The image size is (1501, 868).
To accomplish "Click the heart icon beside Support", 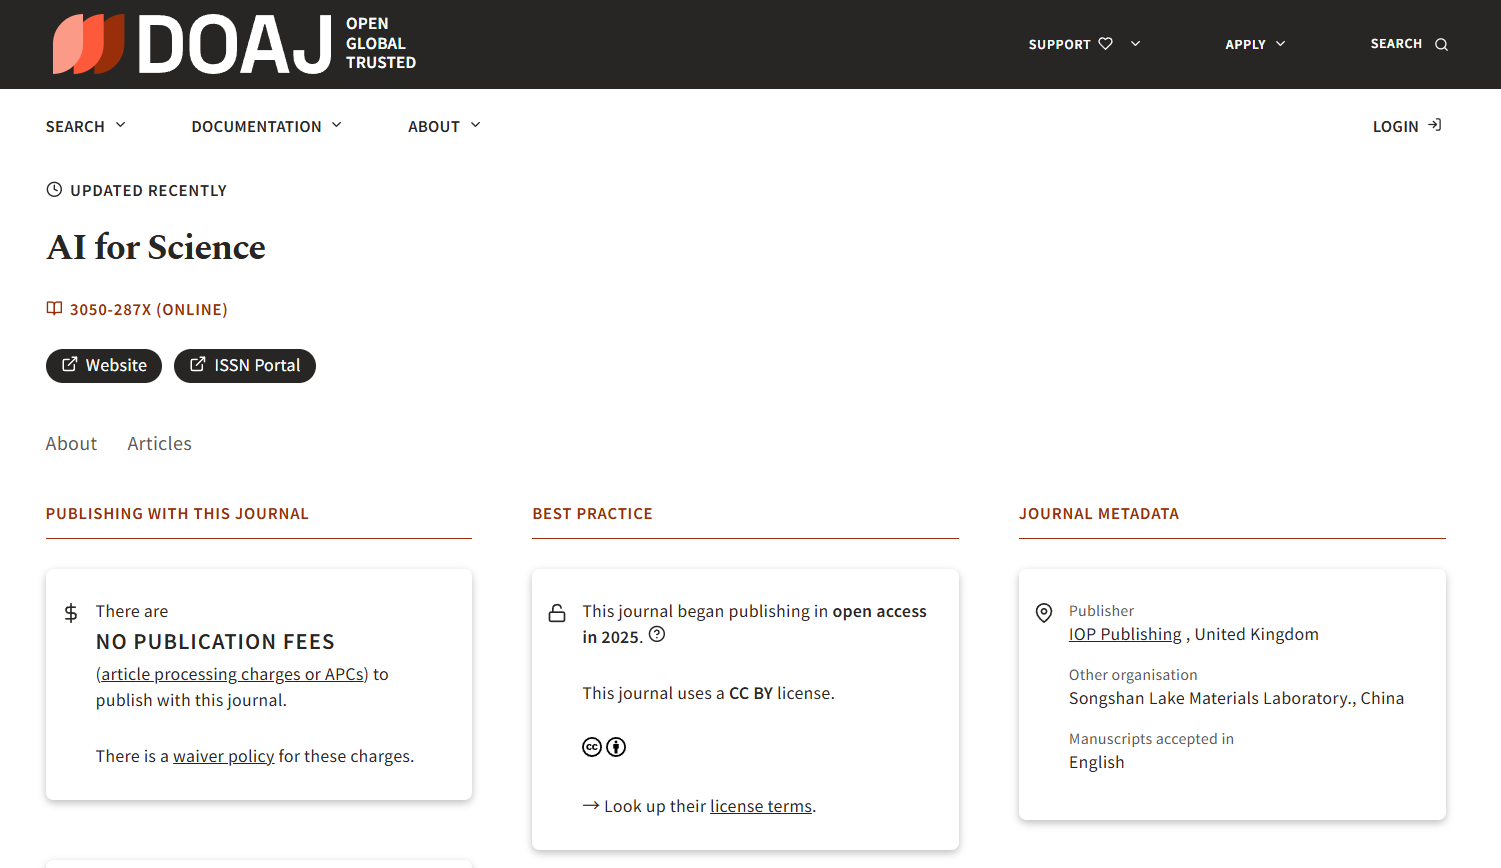I will pos(1105,44).
